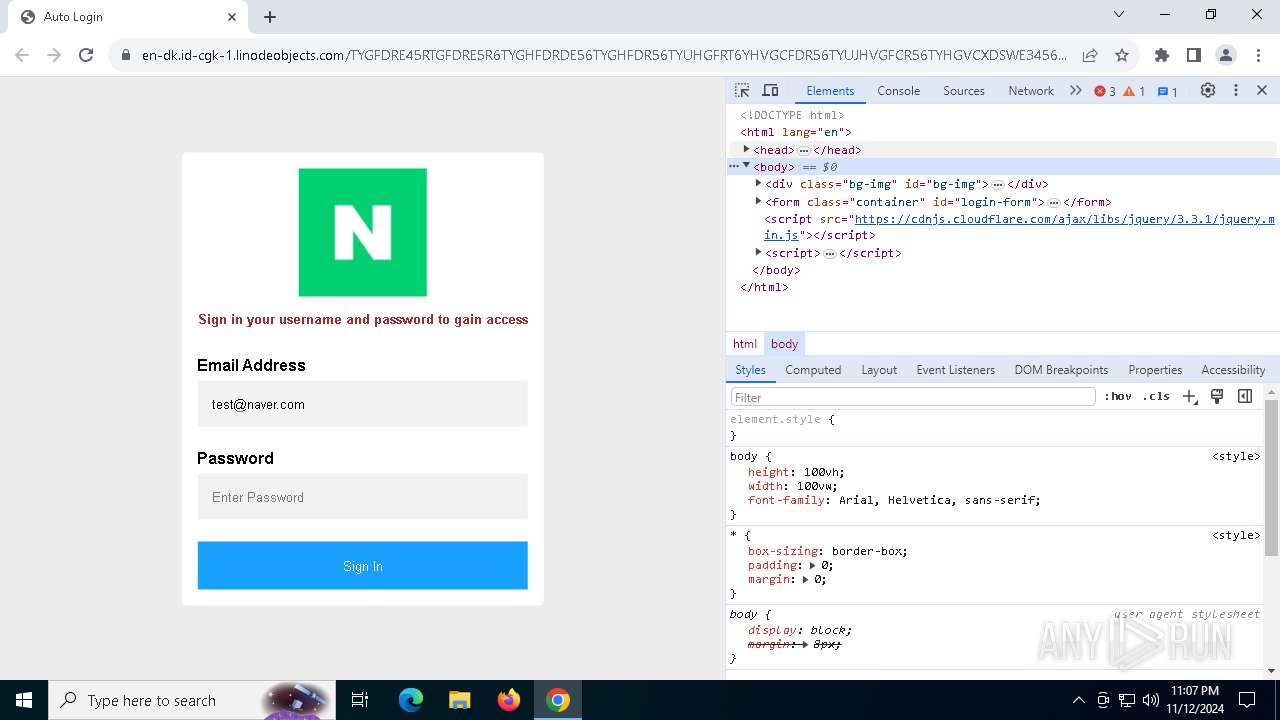Click the taskbar volume icon
This screenshot has height=720, width=1280.
[1151, 700]
